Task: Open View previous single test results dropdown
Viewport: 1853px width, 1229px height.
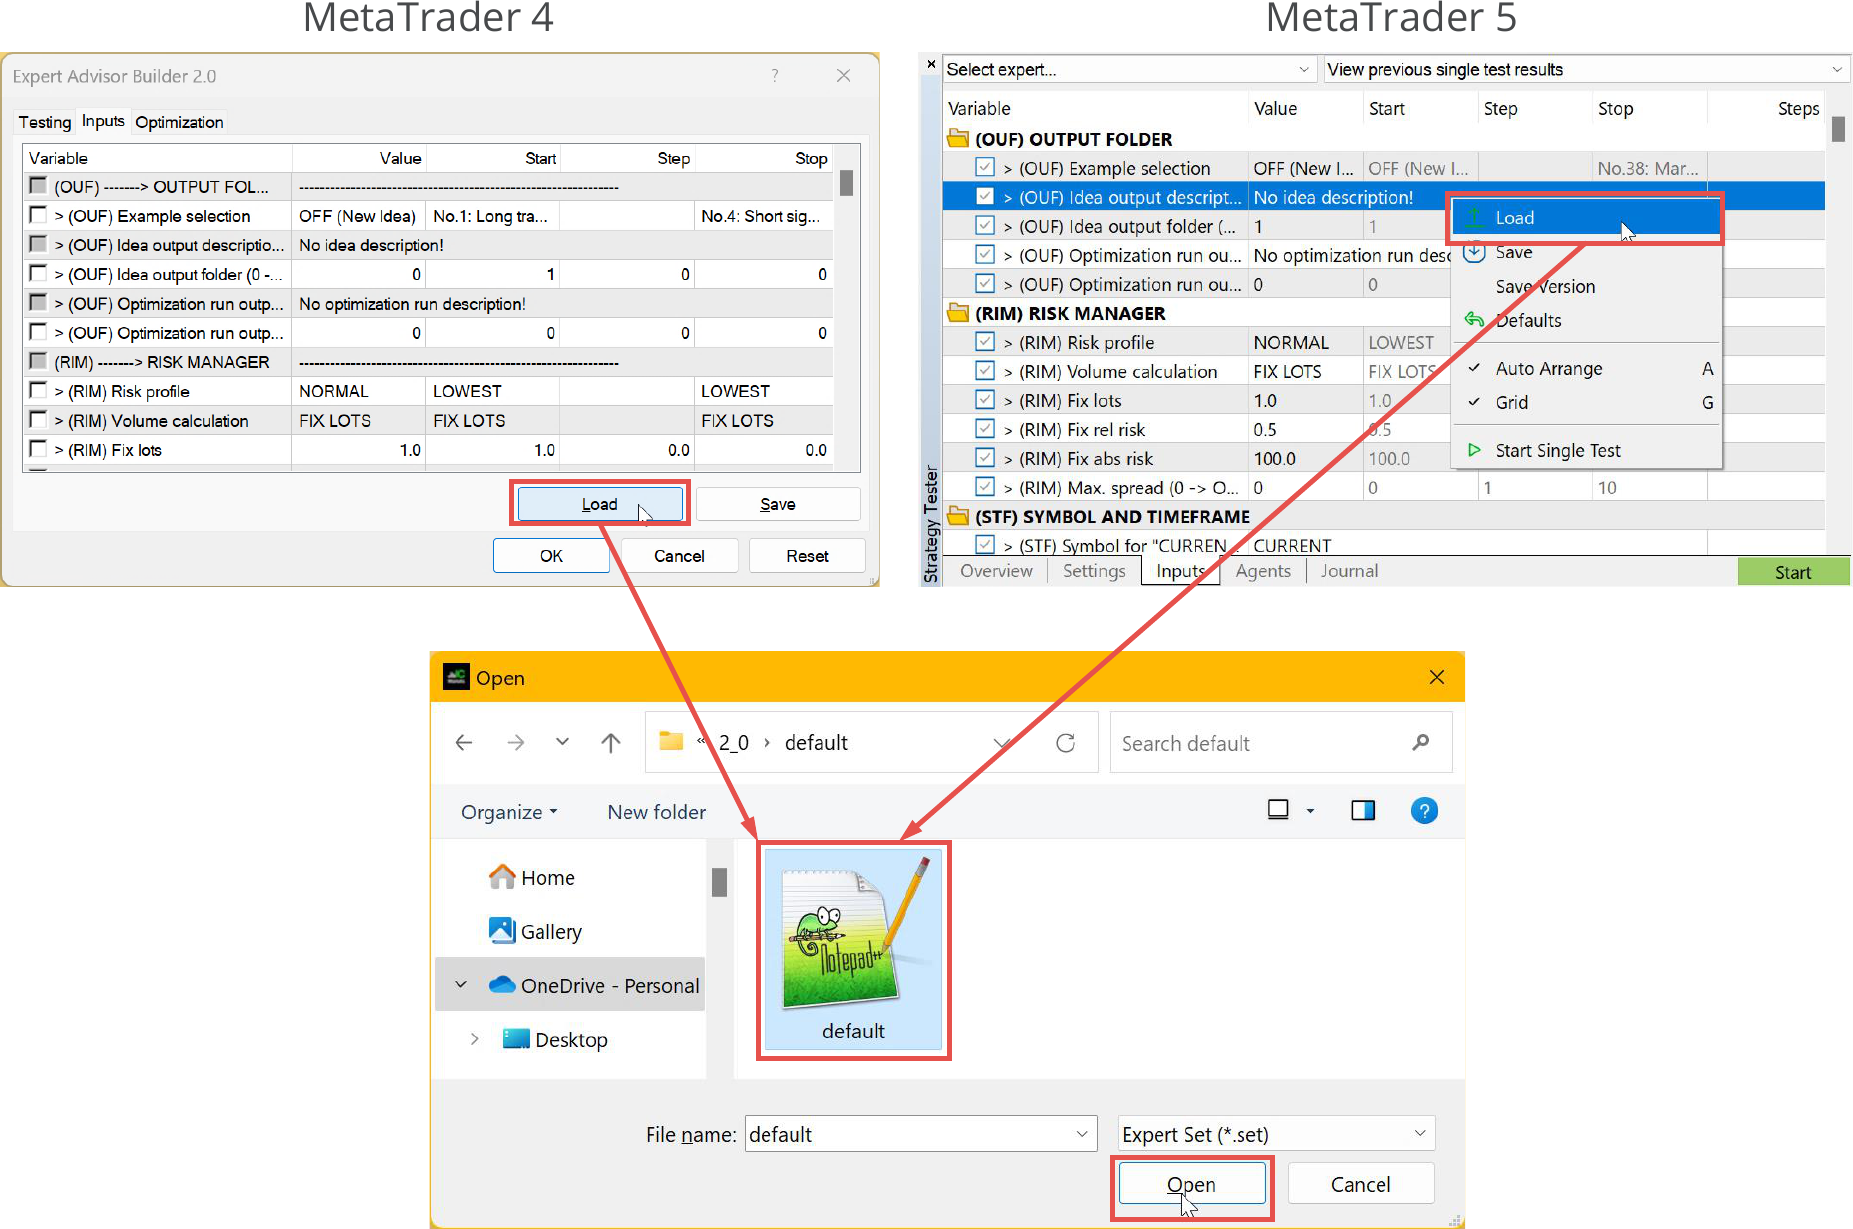Action: click(x=1837, y=69)
